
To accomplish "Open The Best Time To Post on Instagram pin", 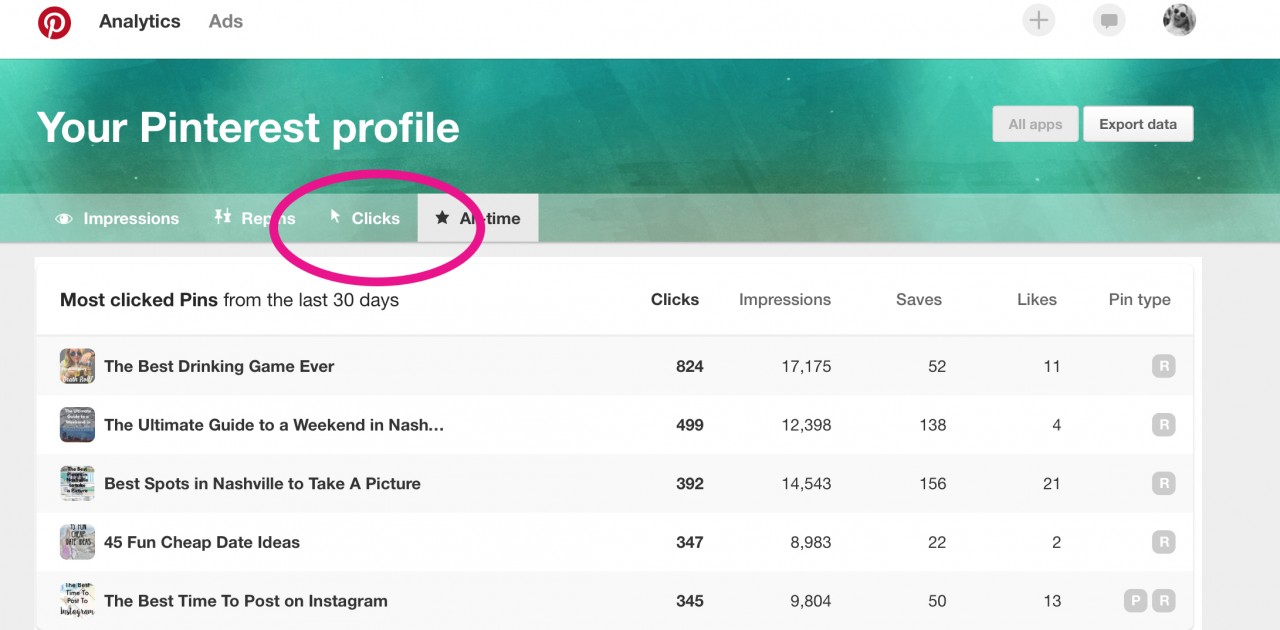I will tap(246, 601).
